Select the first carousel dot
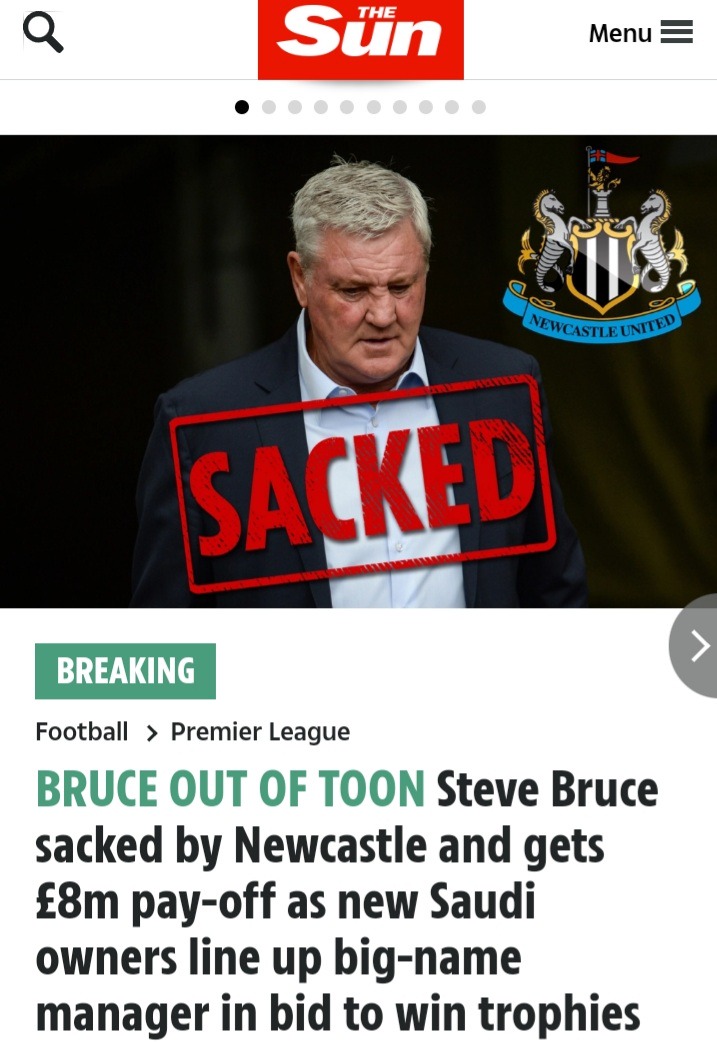This screenshot has width=717, height=1043. pyautogui.click(x=242, y=107)
